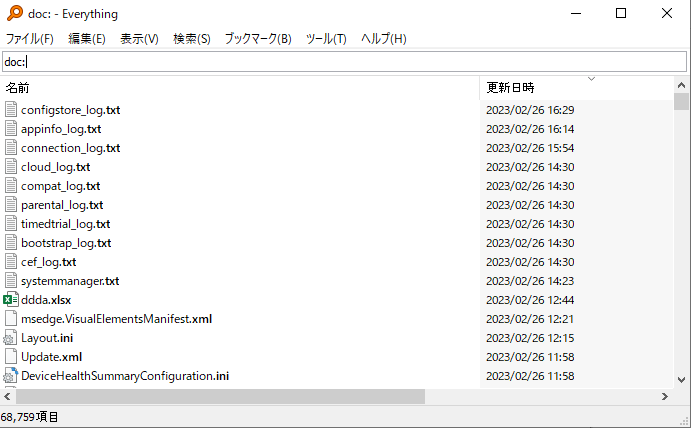Select the file name systemmanager.txt
The height and width of the screenshot is (428, 691).
tap(70, 280)
